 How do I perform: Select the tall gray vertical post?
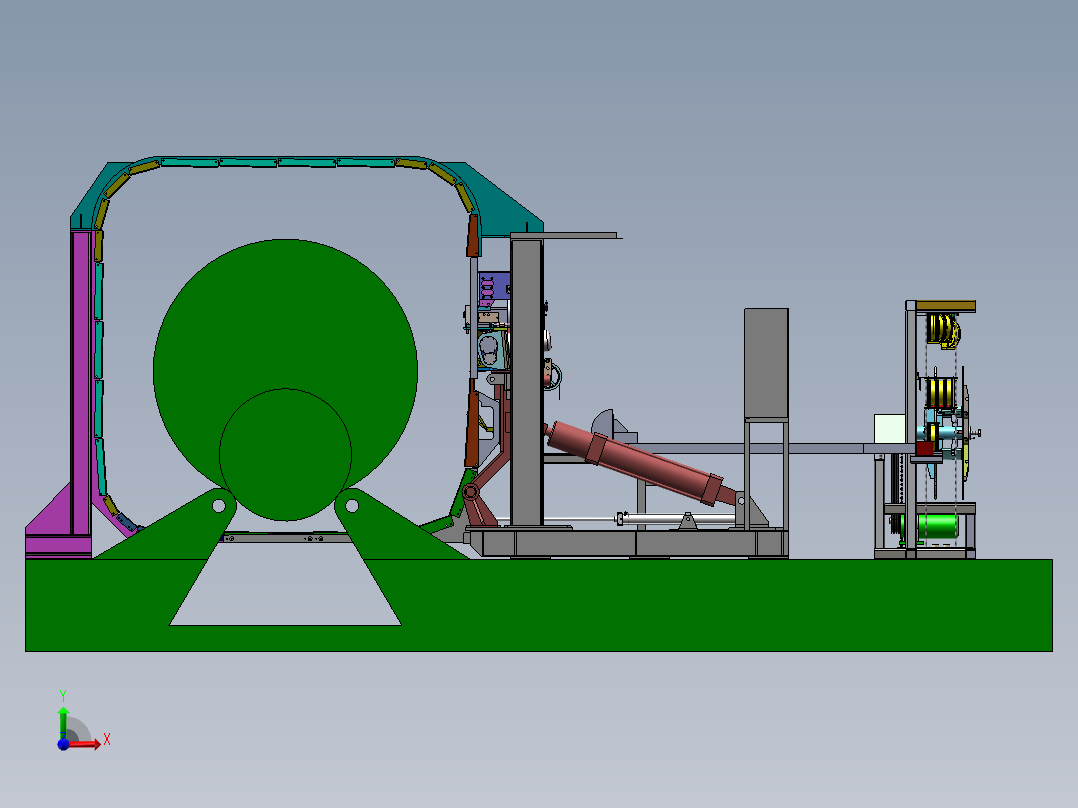click(527, 382)
